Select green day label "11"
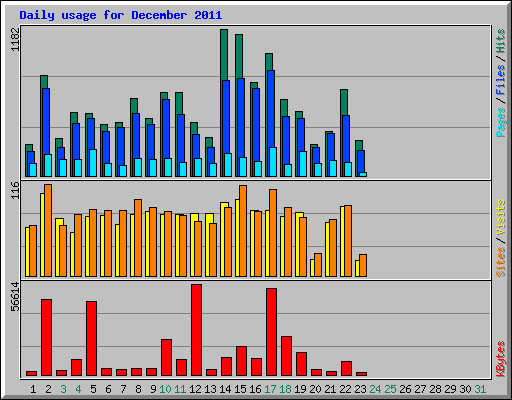Image resolution: width=512 pixels, height=400 pixels. click(180, 389)
